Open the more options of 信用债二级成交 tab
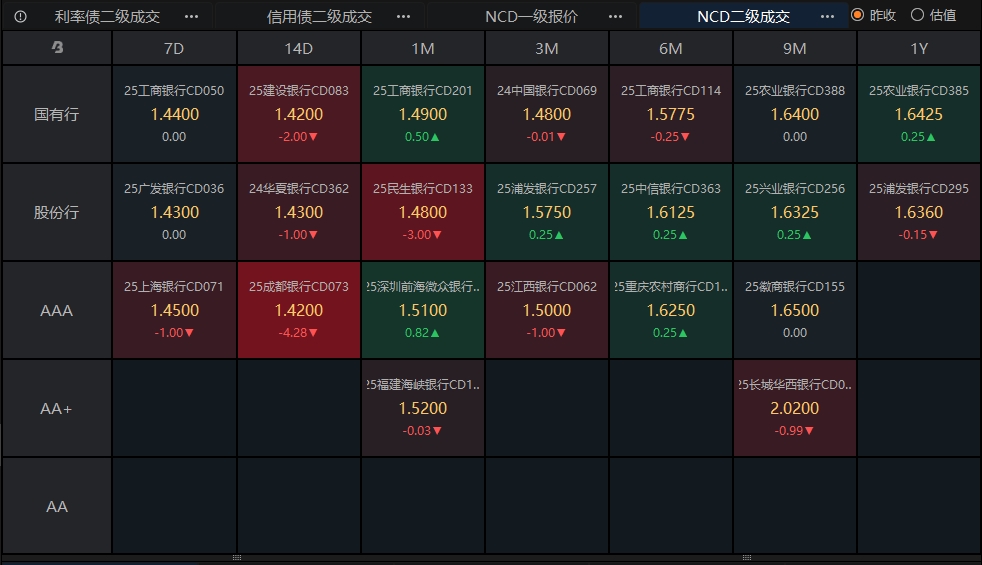982x565 pixels. (404, 16)
